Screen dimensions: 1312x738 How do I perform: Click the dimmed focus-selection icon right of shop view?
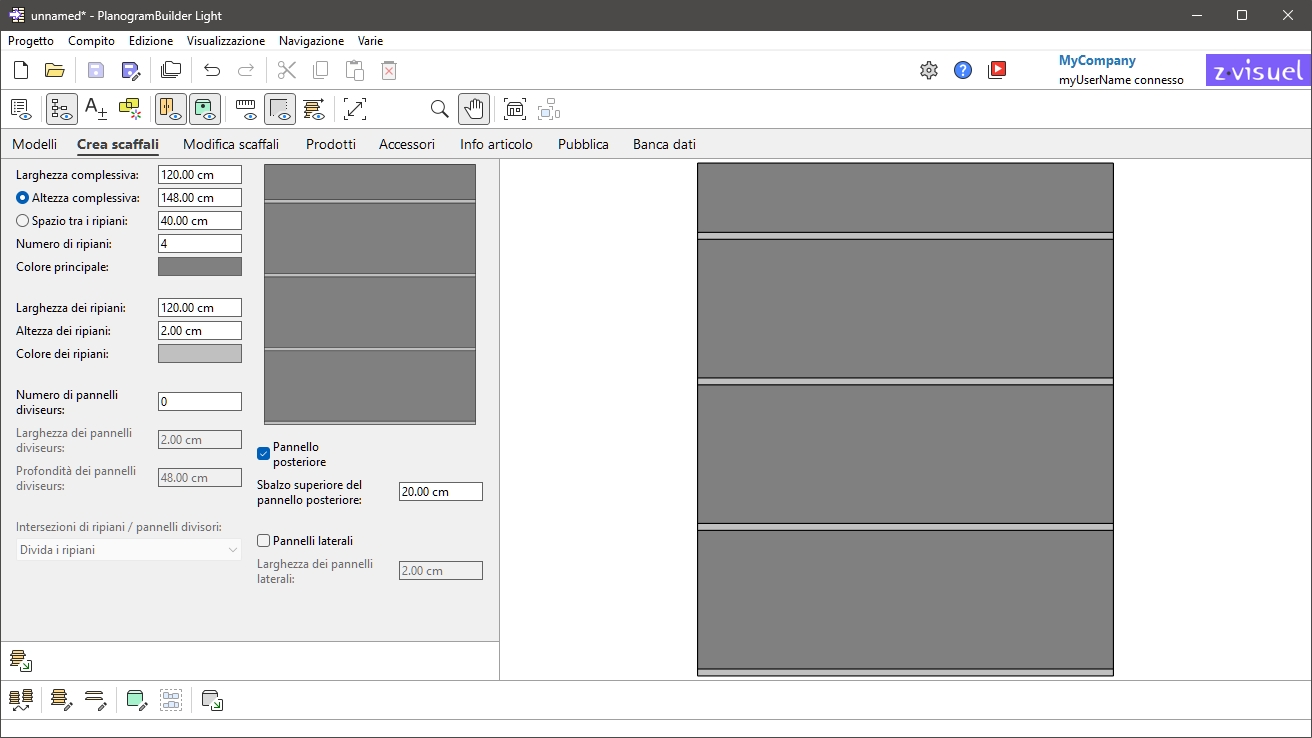pyautogui.click(x=548, y=109)
